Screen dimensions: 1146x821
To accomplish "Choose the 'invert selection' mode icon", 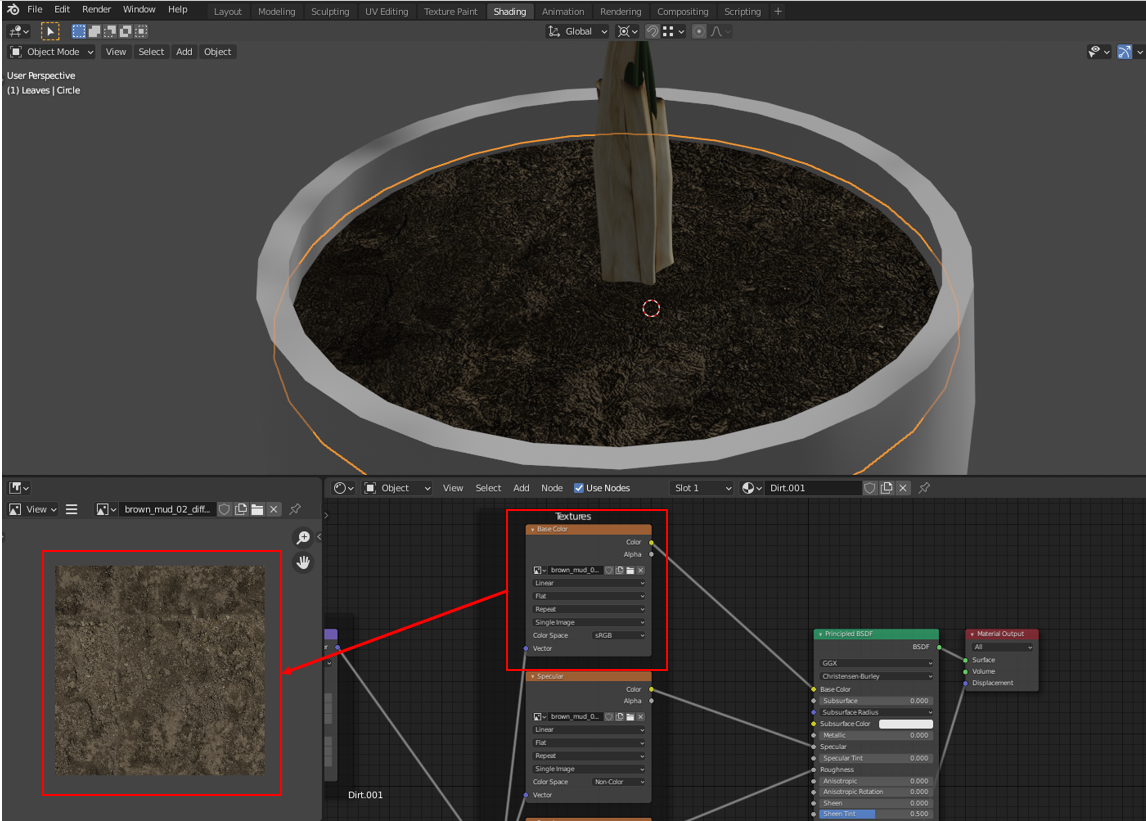I will click(125, 31).
